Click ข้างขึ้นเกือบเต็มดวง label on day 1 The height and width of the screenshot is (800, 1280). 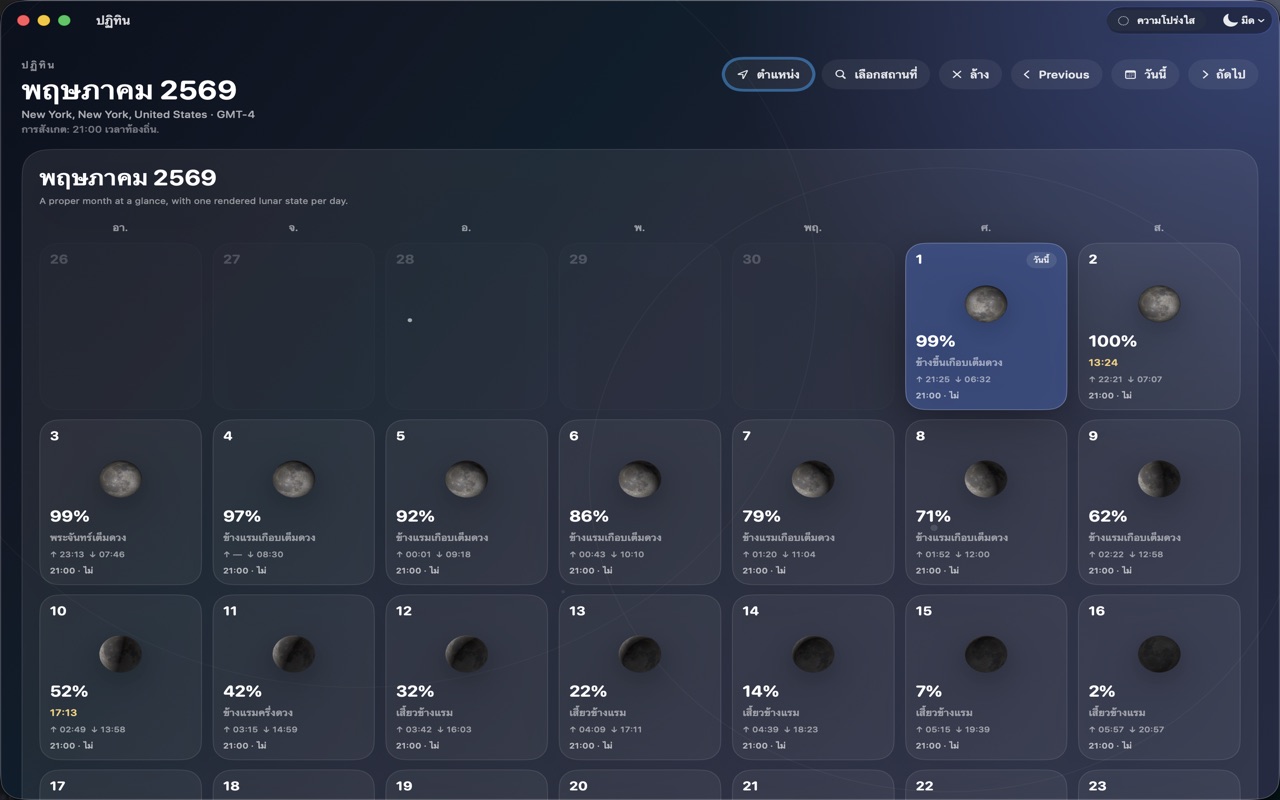[959, 363]
